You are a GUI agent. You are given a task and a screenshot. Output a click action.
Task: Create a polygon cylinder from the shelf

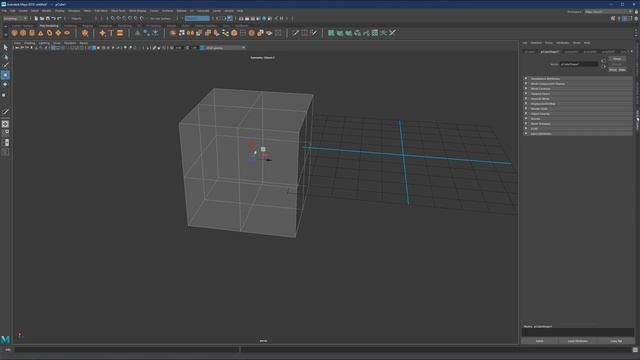point(32,33)
